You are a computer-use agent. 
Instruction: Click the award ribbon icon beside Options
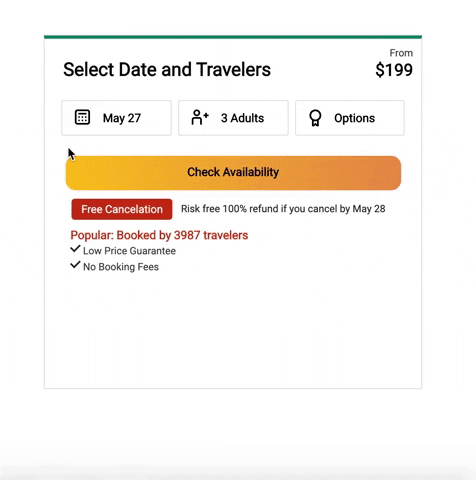[x=315, y=118]
